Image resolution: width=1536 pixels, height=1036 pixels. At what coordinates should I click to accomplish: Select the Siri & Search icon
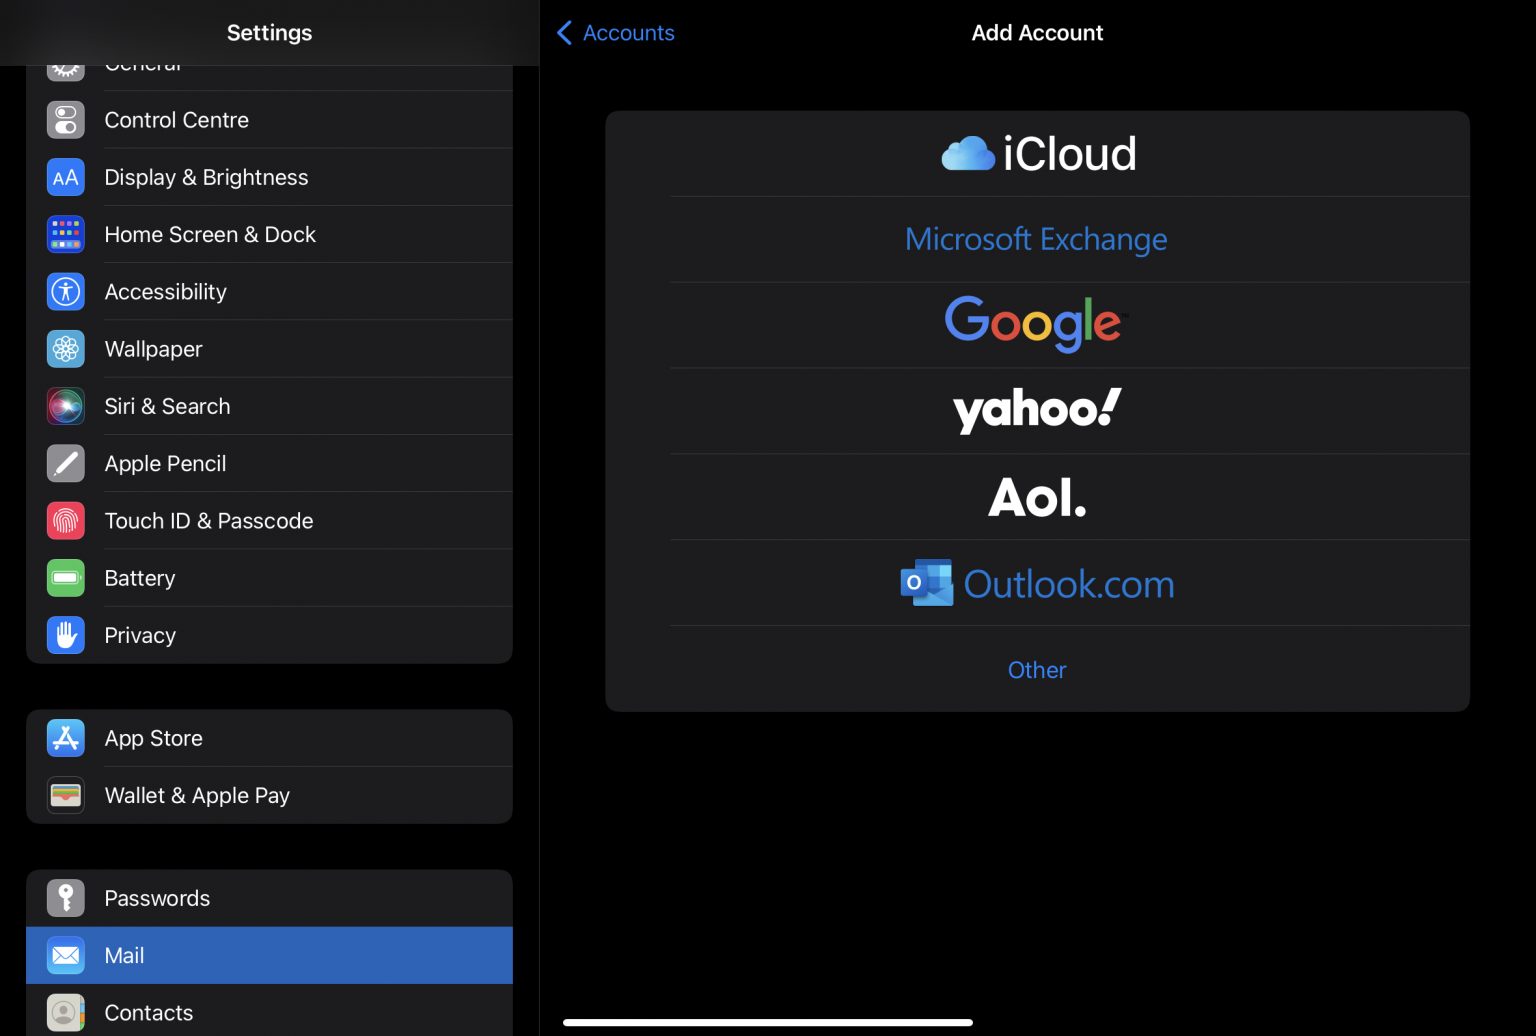[65, 406]
